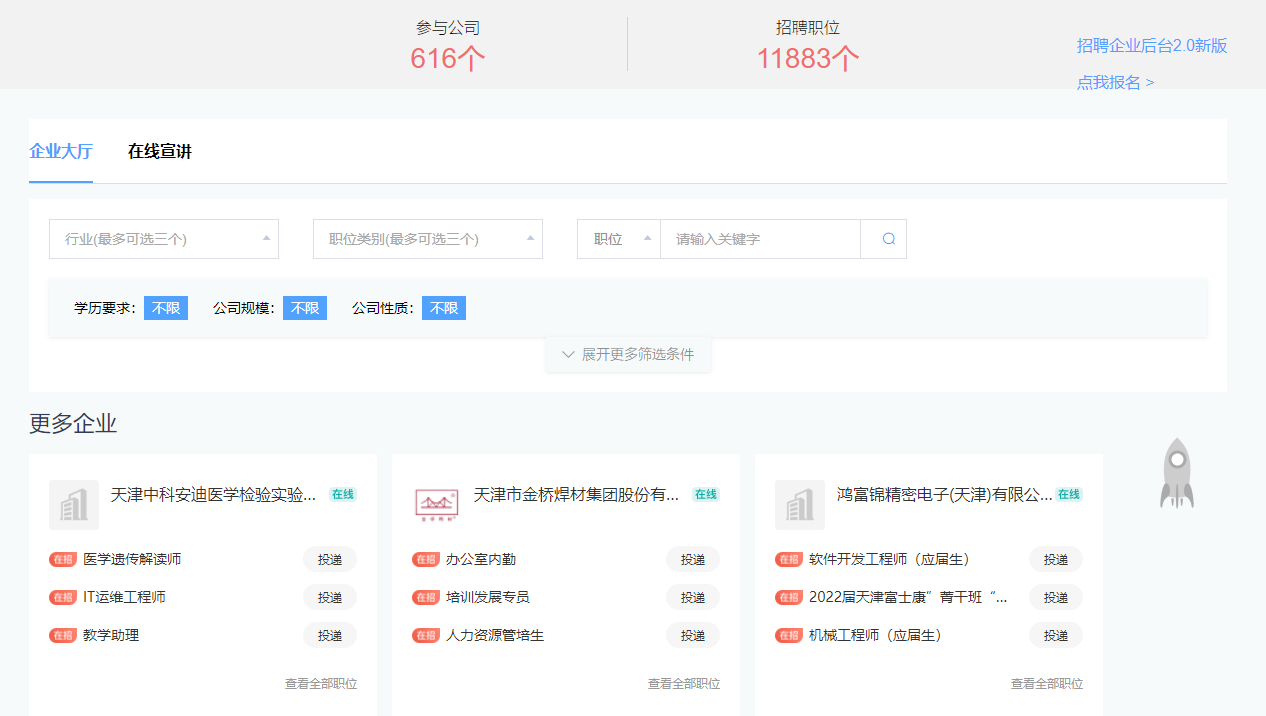This screenshot has height=716, width=1266.
Task: Open 查看全部职位 link for 鸿富锦精密电子
Action: click(1046, 684)
